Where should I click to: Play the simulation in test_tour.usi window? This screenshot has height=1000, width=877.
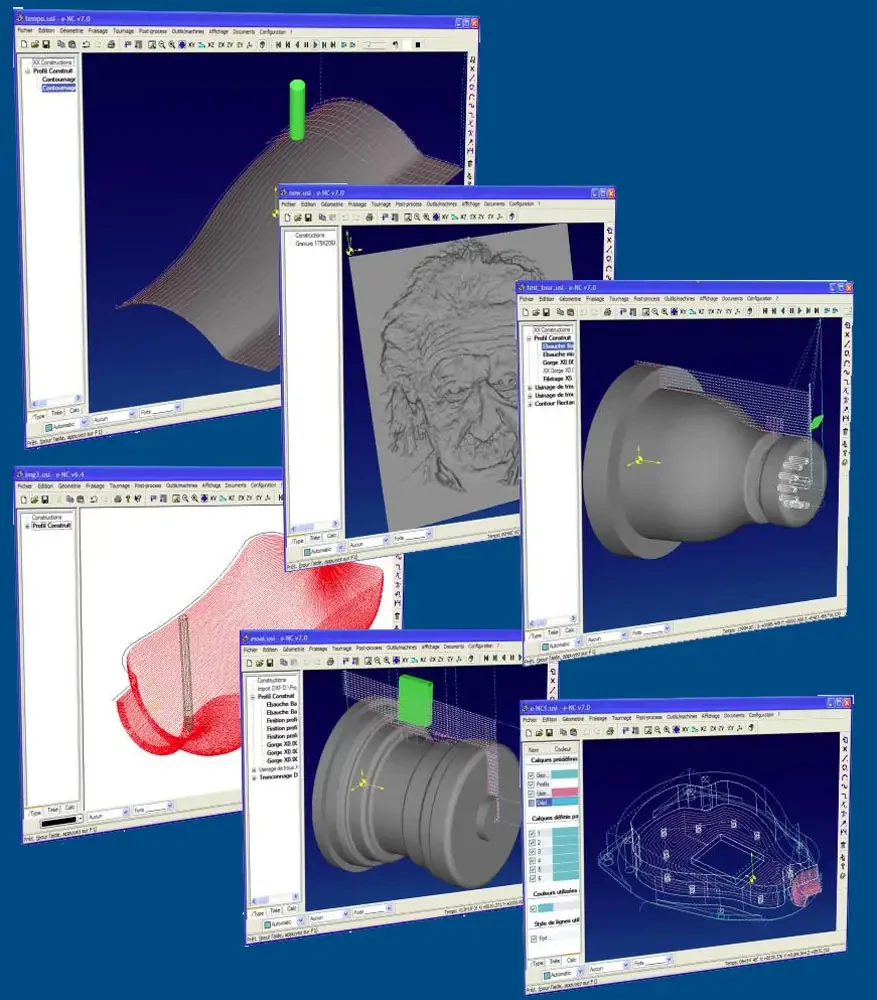800,311
